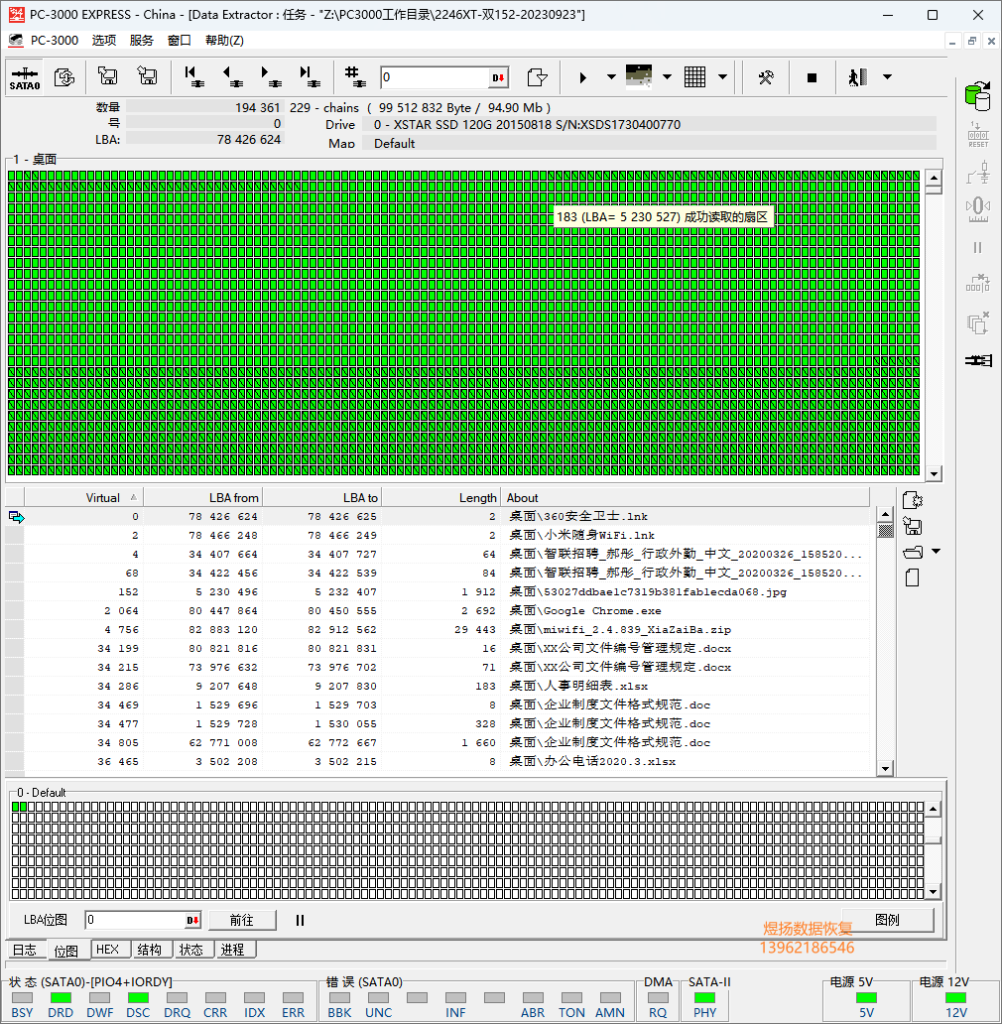1002x1024 pixels.
Task: Click the red D arrow in the toolbar sector field
Action: point(498,78)
